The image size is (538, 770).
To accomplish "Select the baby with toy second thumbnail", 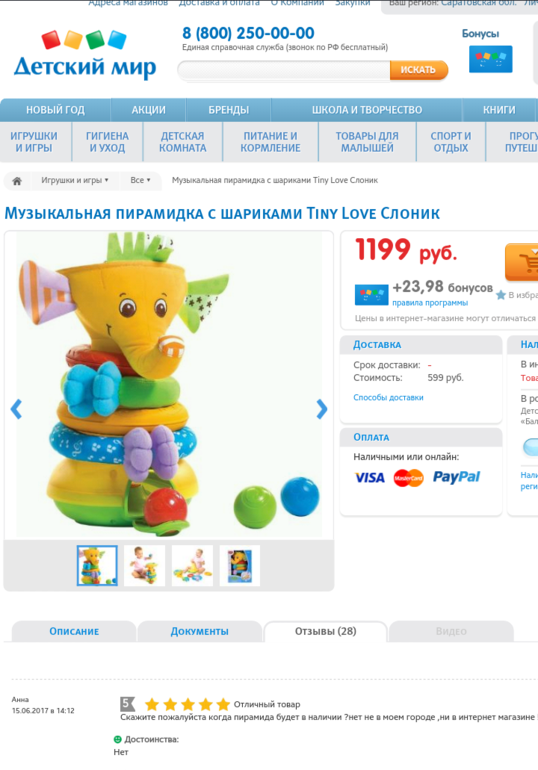I will [145, 565].
